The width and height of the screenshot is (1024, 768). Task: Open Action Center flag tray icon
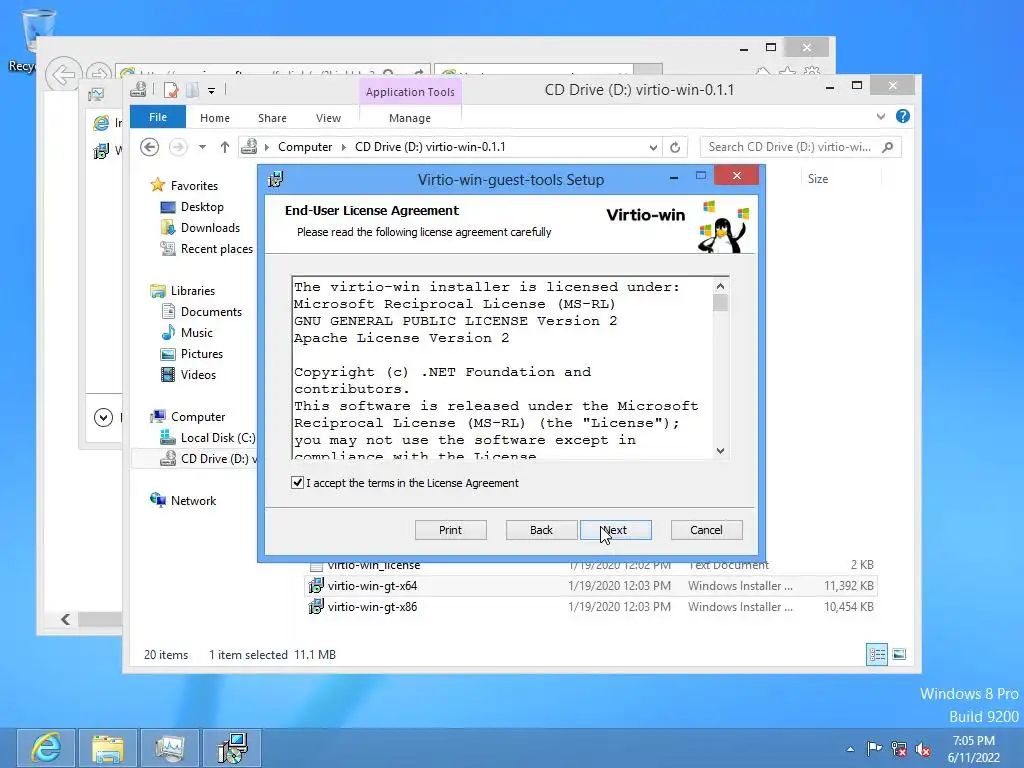point(874,749)
